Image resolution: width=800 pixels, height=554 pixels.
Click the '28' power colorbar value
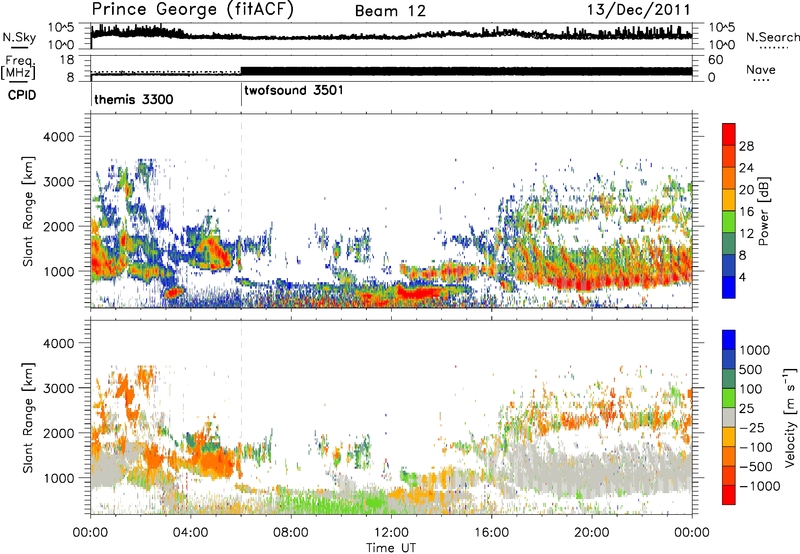(x=746, y=146)
